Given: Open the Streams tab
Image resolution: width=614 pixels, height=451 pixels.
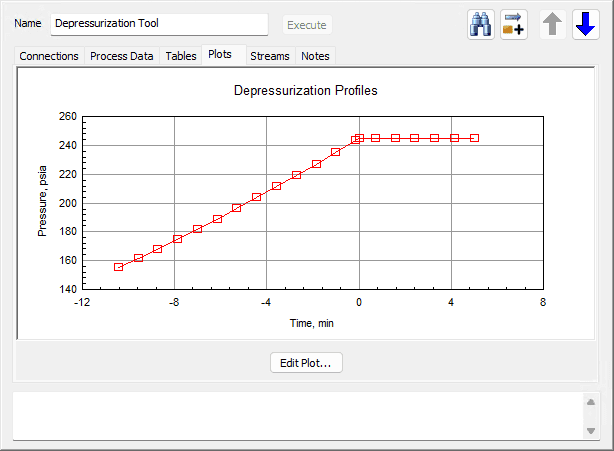Looking at the screenshot, I should 270,56.
